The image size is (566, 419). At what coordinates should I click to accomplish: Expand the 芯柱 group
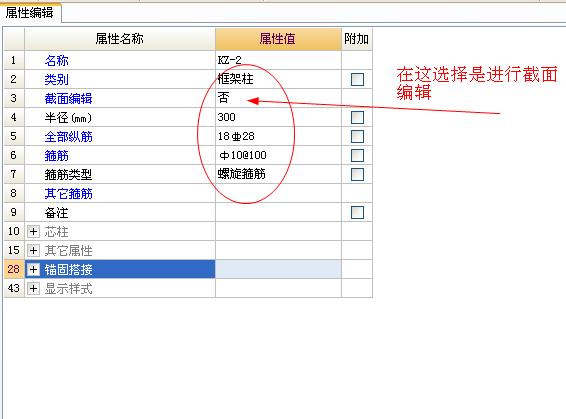pos(33,231)
